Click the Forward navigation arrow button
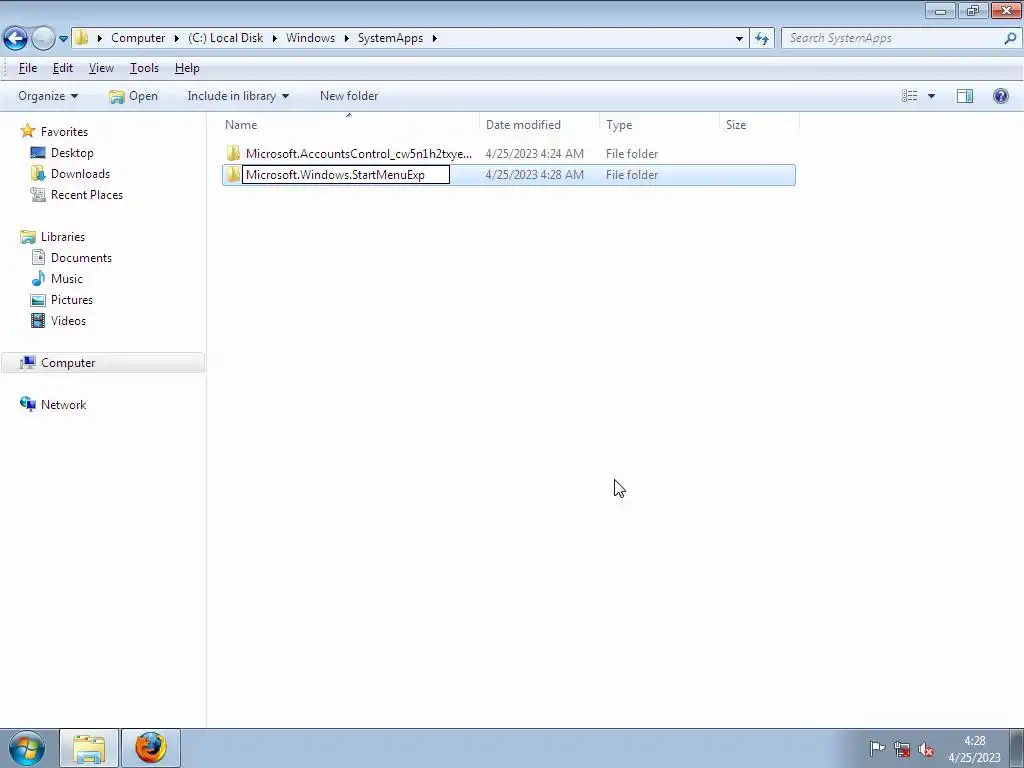 (43, 39)
